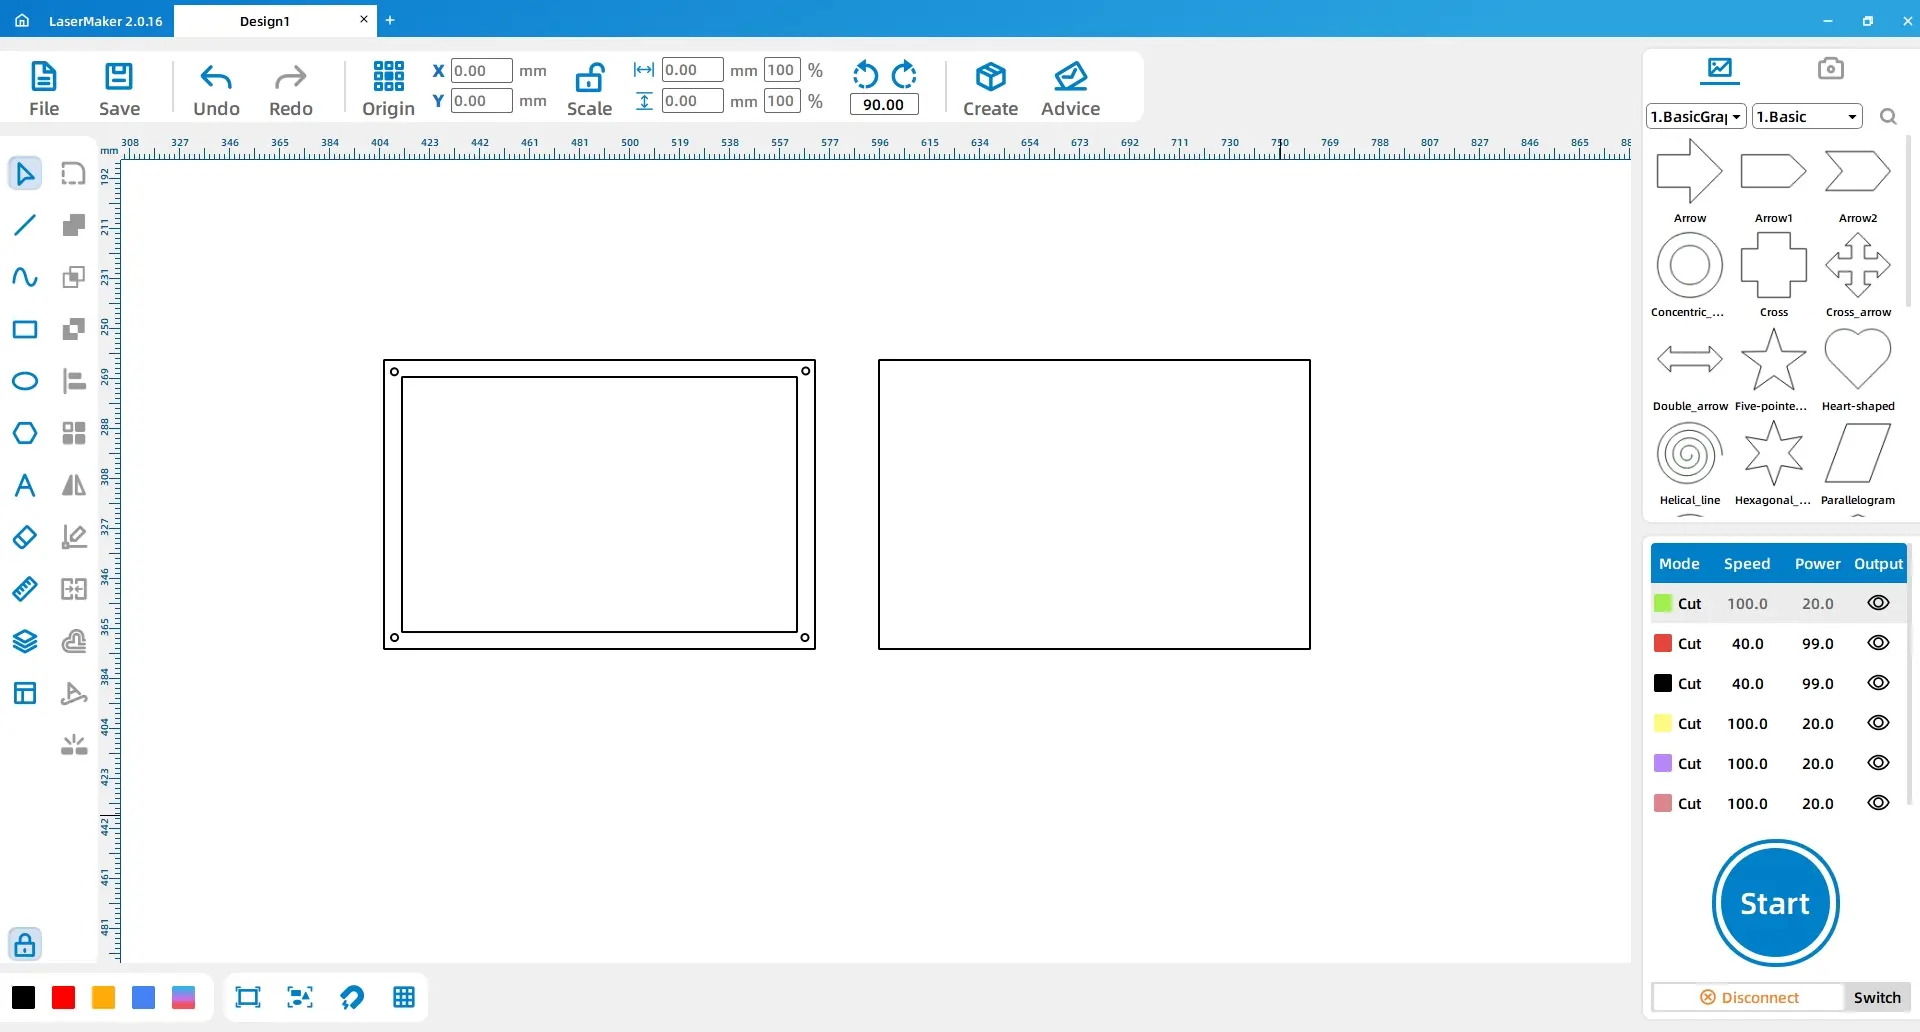
Task: Toggle output visibility for purple Cut layer
Action: coord(1878,763)
